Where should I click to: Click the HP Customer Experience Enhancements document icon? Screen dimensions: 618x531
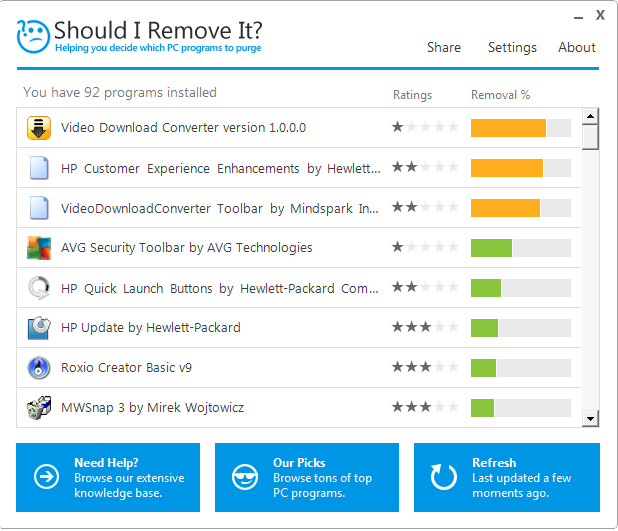(x=39, y=168)
